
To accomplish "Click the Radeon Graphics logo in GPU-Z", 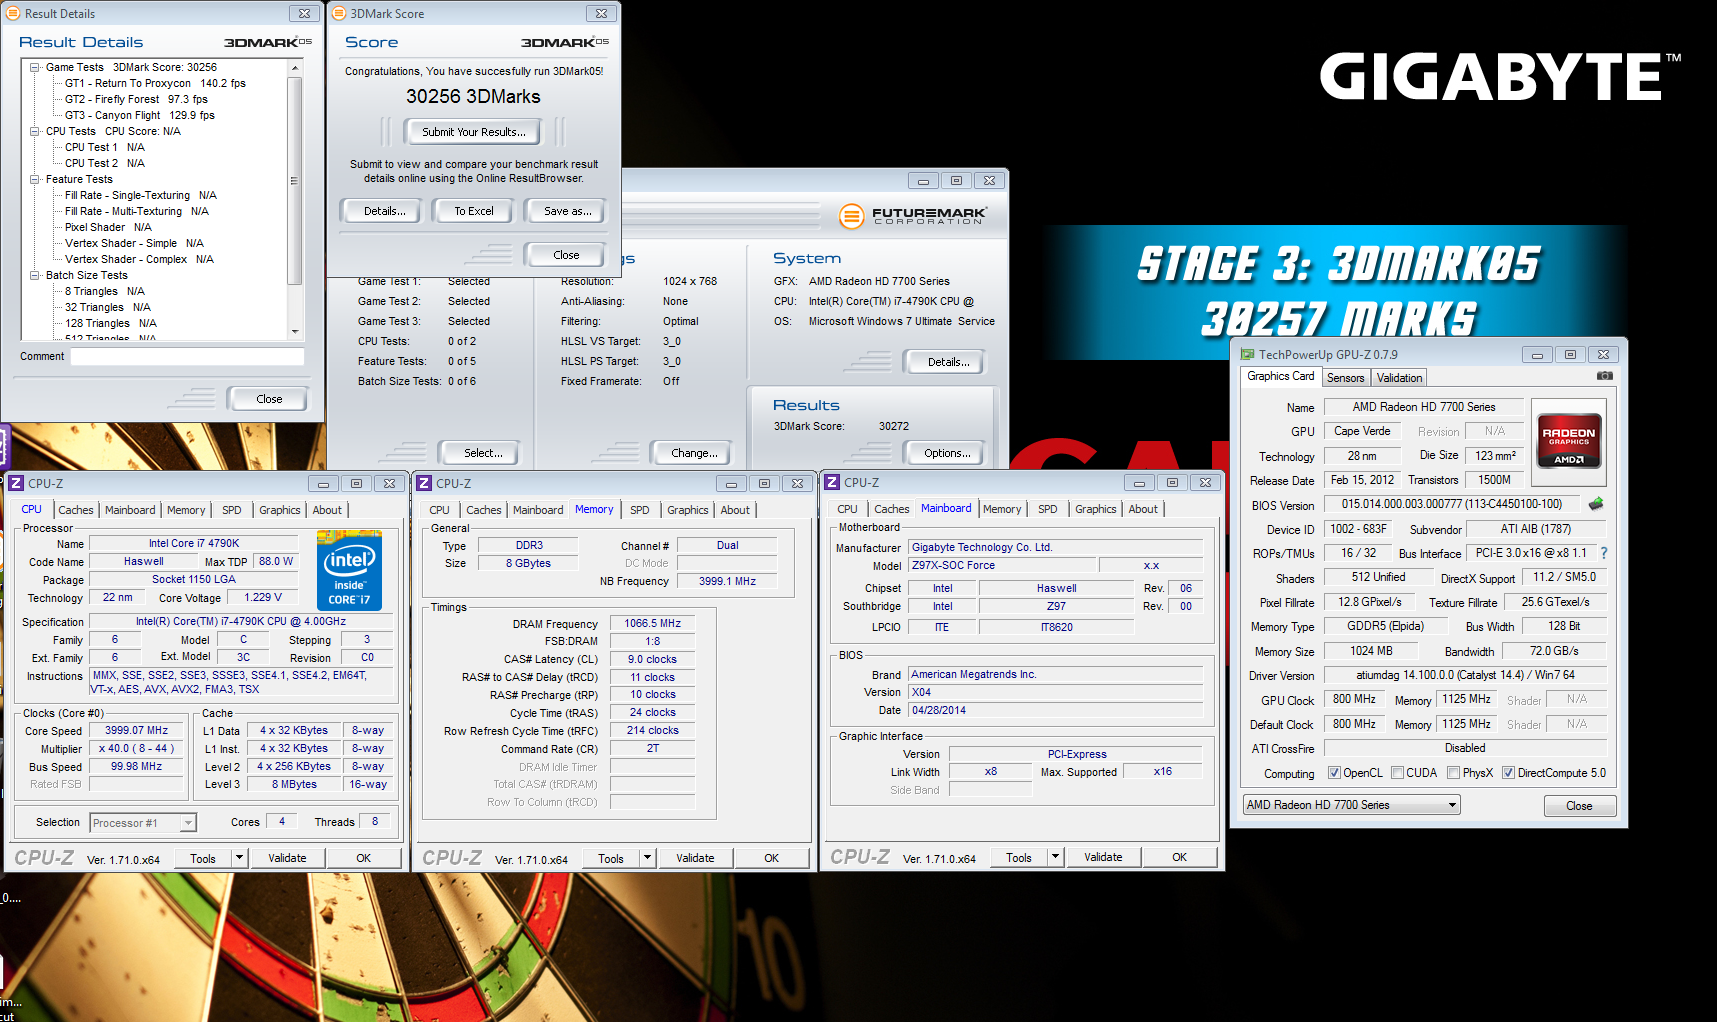I will 1569,441.
